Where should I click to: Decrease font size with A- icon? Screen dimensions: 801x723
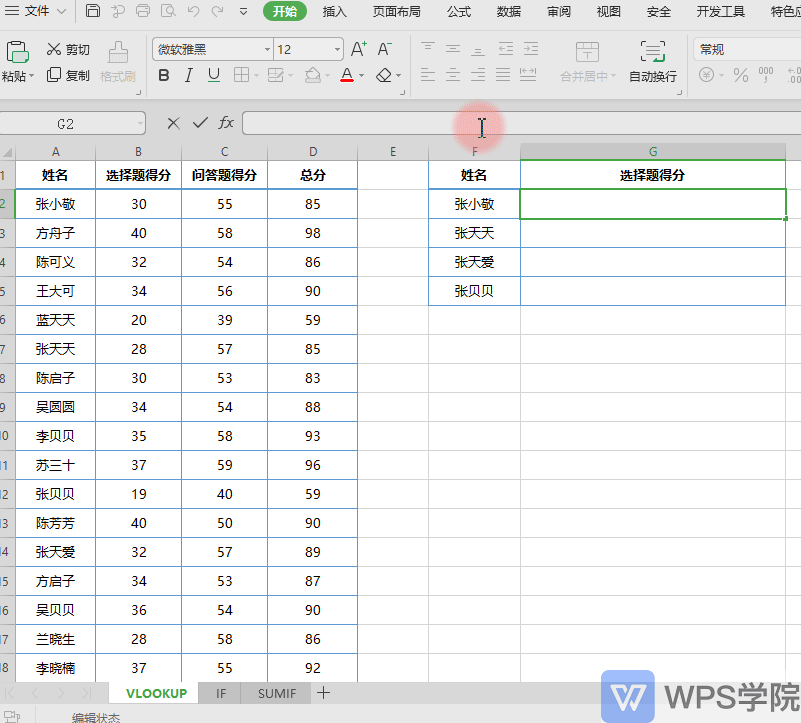point(384,49)
